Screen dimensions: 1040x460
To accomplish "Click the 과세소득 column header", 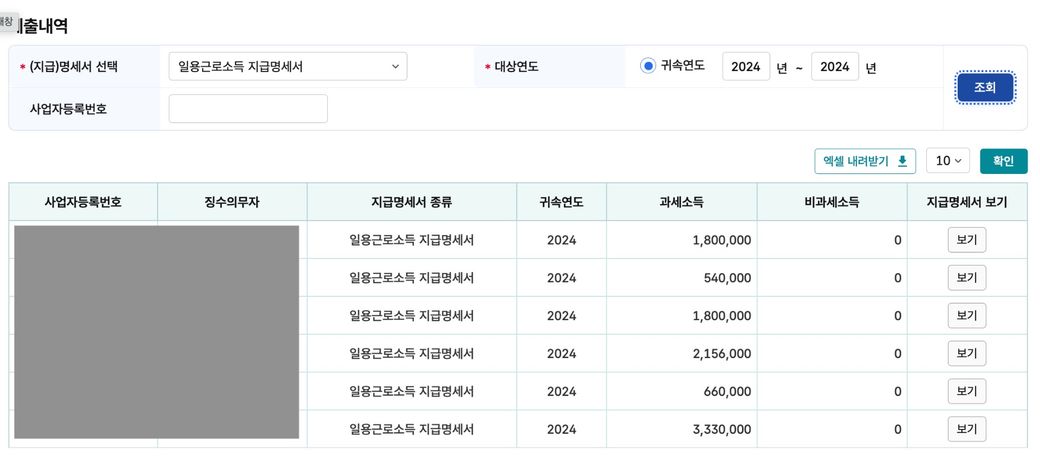I will [682, 202].
